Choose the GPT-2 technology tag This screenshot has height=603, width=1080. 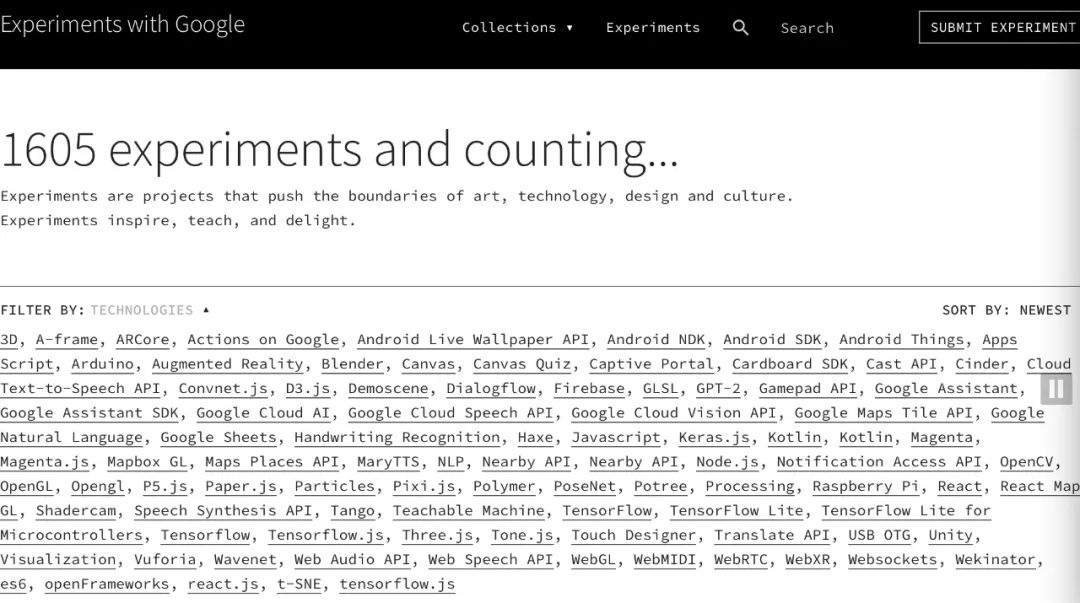(x=718, y=389)
